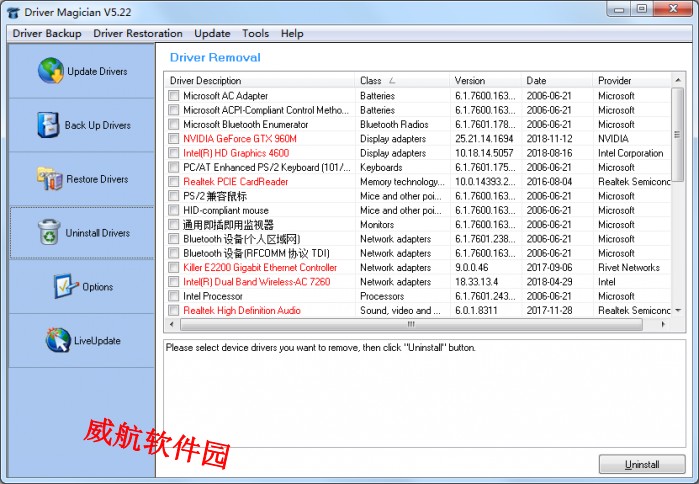Sort by the Version column header
Viewport: 699px width, 484px height.
coord(485,80)
